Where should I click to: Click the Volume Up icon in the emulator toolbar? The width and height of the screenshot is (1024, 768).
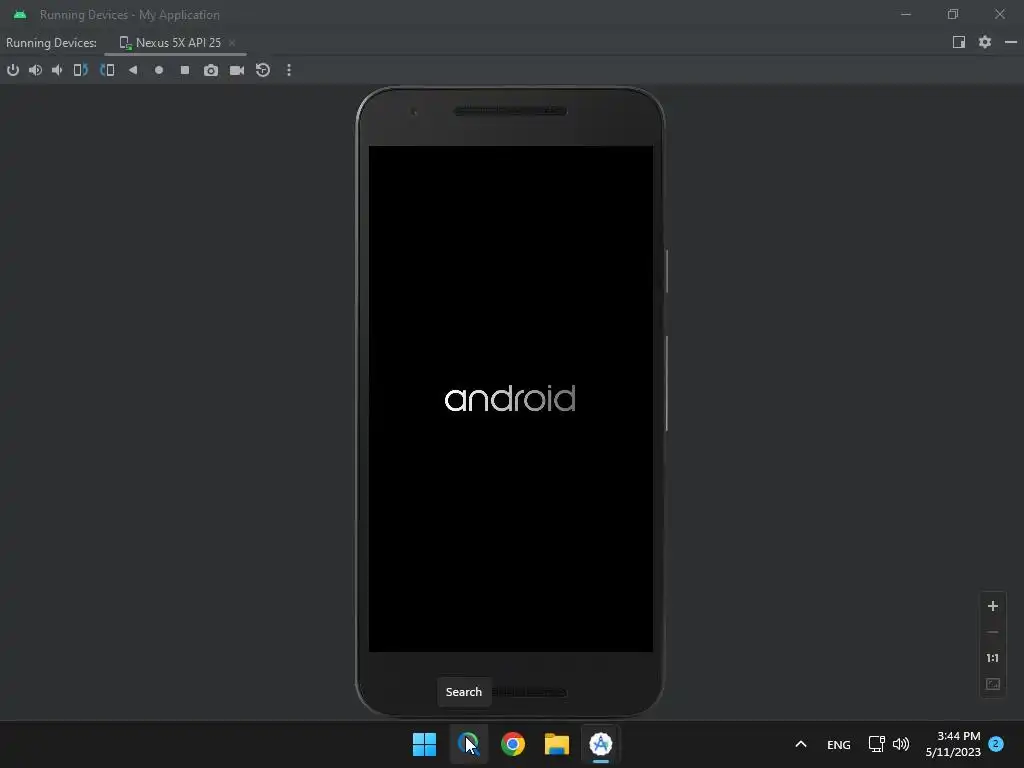(x=35, y=70)
